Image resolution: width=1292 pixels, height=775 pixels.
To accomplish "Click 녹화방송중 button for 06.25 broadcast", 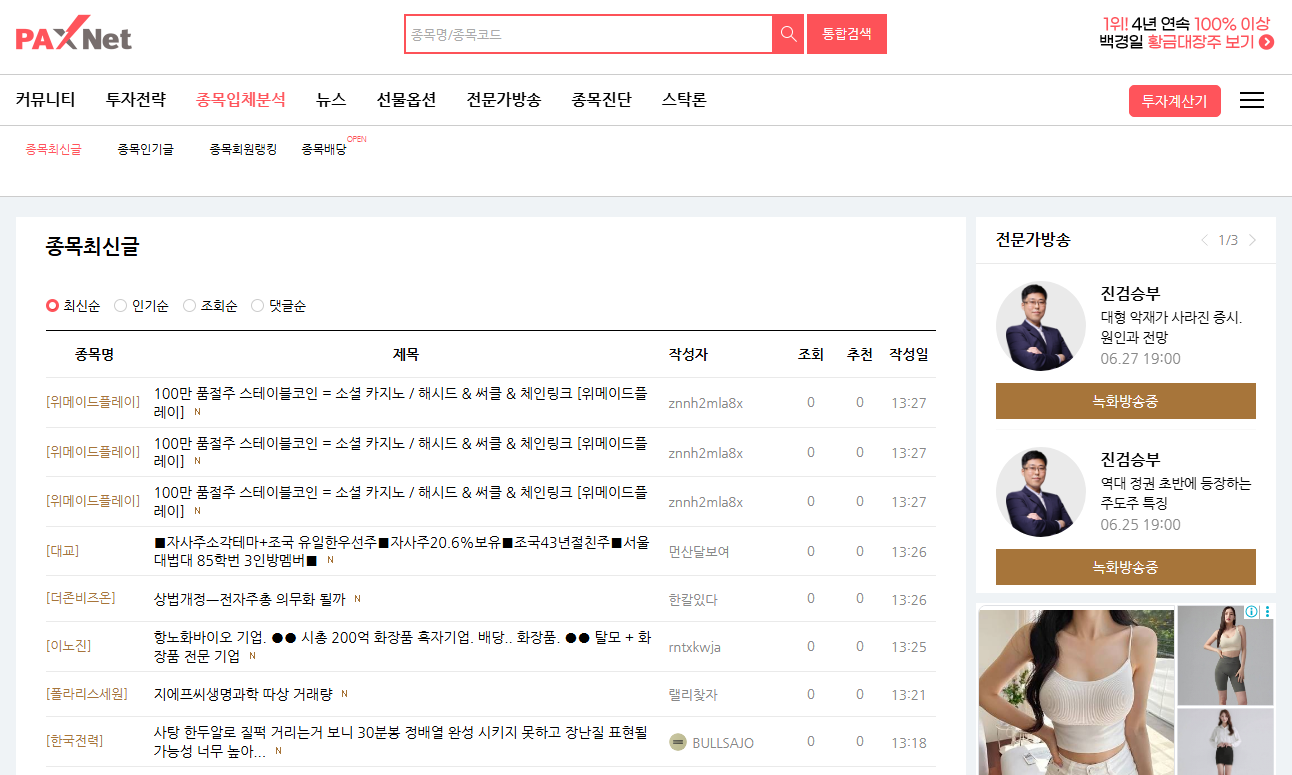I will [x=1126, y=567].
